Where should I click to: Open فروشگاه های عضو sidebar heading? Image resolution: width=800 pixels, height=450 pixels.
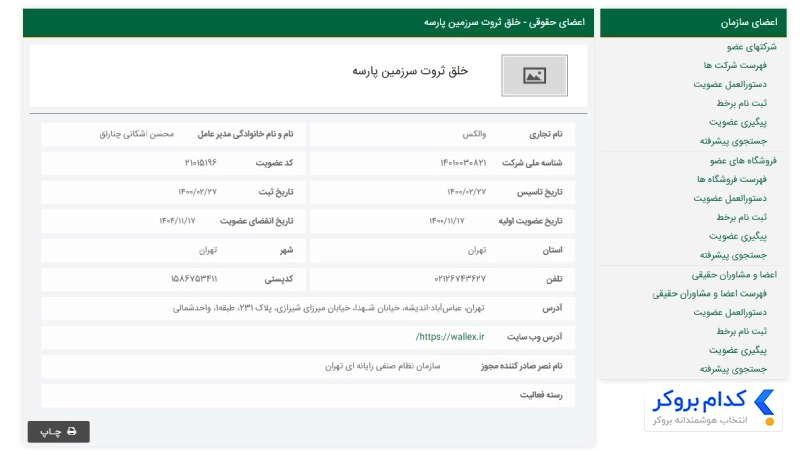(743, 161)
